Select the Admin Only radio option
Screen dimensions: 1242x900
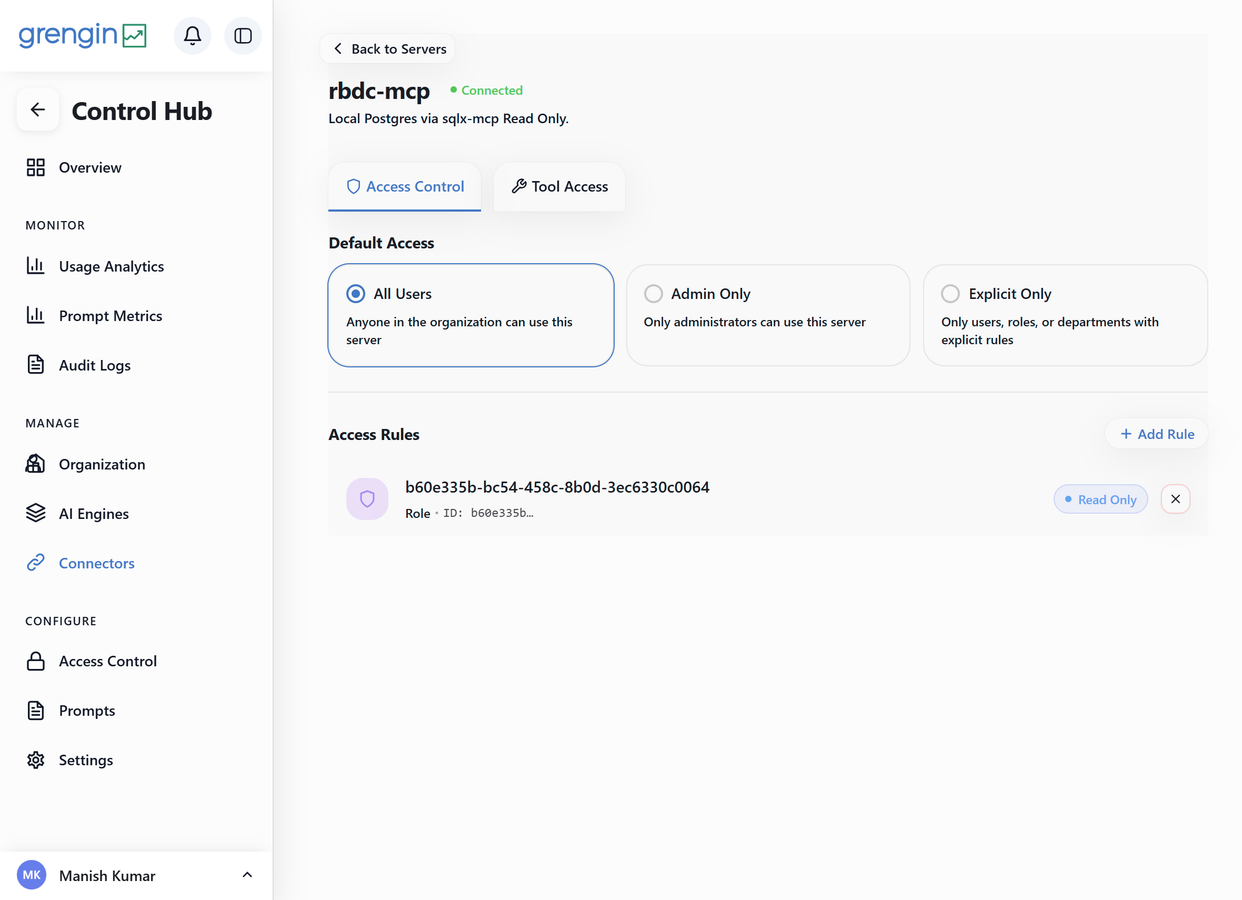pyautogui.click(x=653, y=294)
